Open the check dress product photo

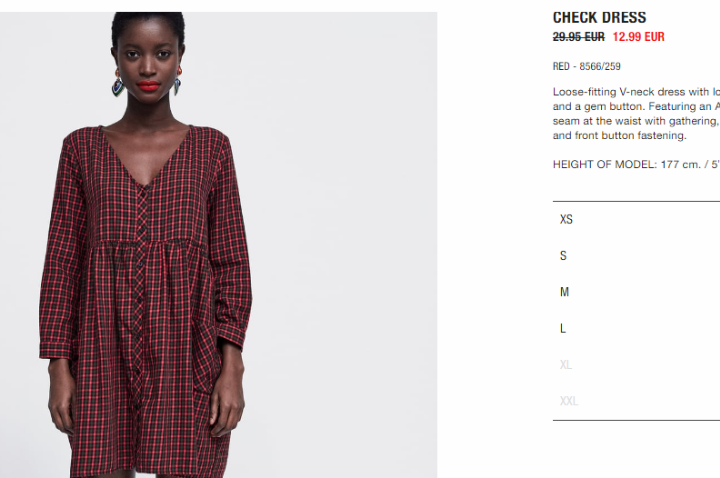point(219,245)
